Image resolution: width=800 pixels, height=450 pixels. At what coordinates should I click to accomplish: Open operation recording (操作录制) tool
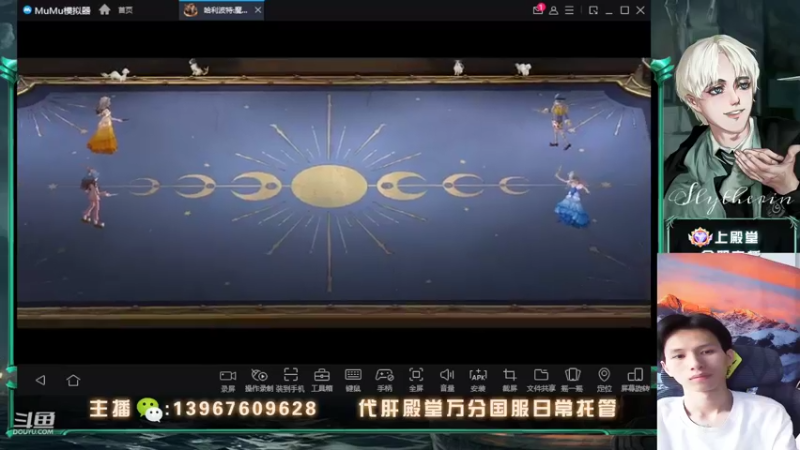tap(259, 380)
